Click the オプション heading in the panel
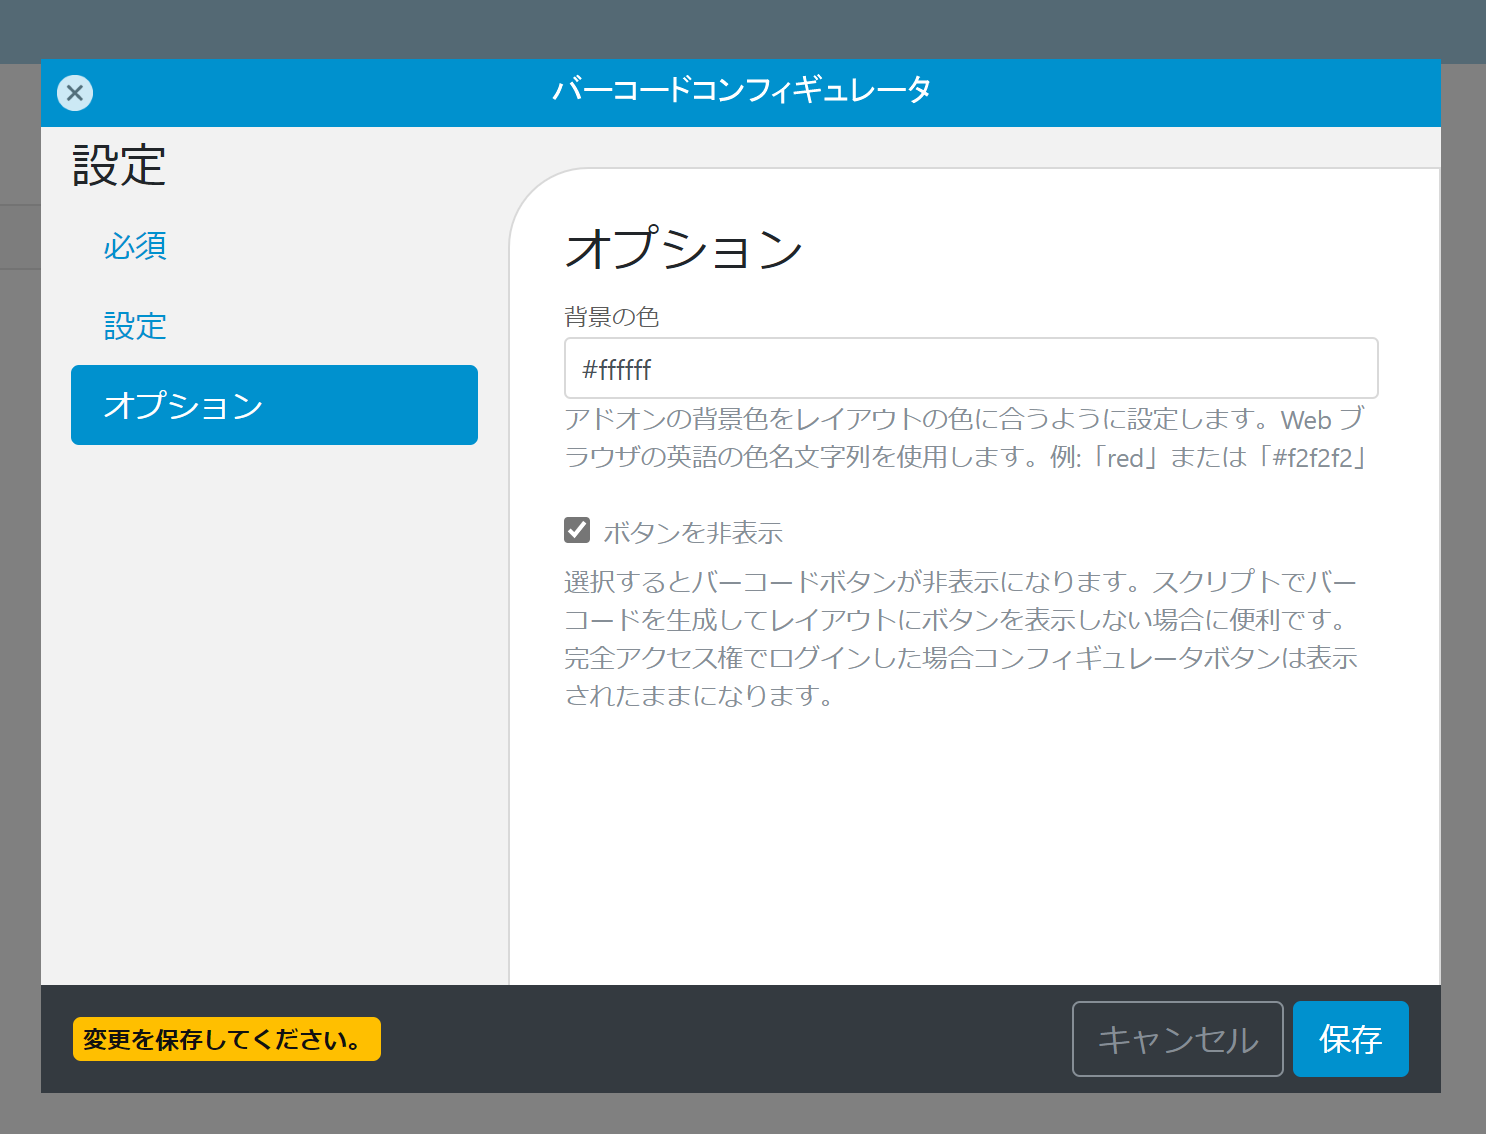The height and width of the screenshot is (1134, 1486). click(685, 248)
